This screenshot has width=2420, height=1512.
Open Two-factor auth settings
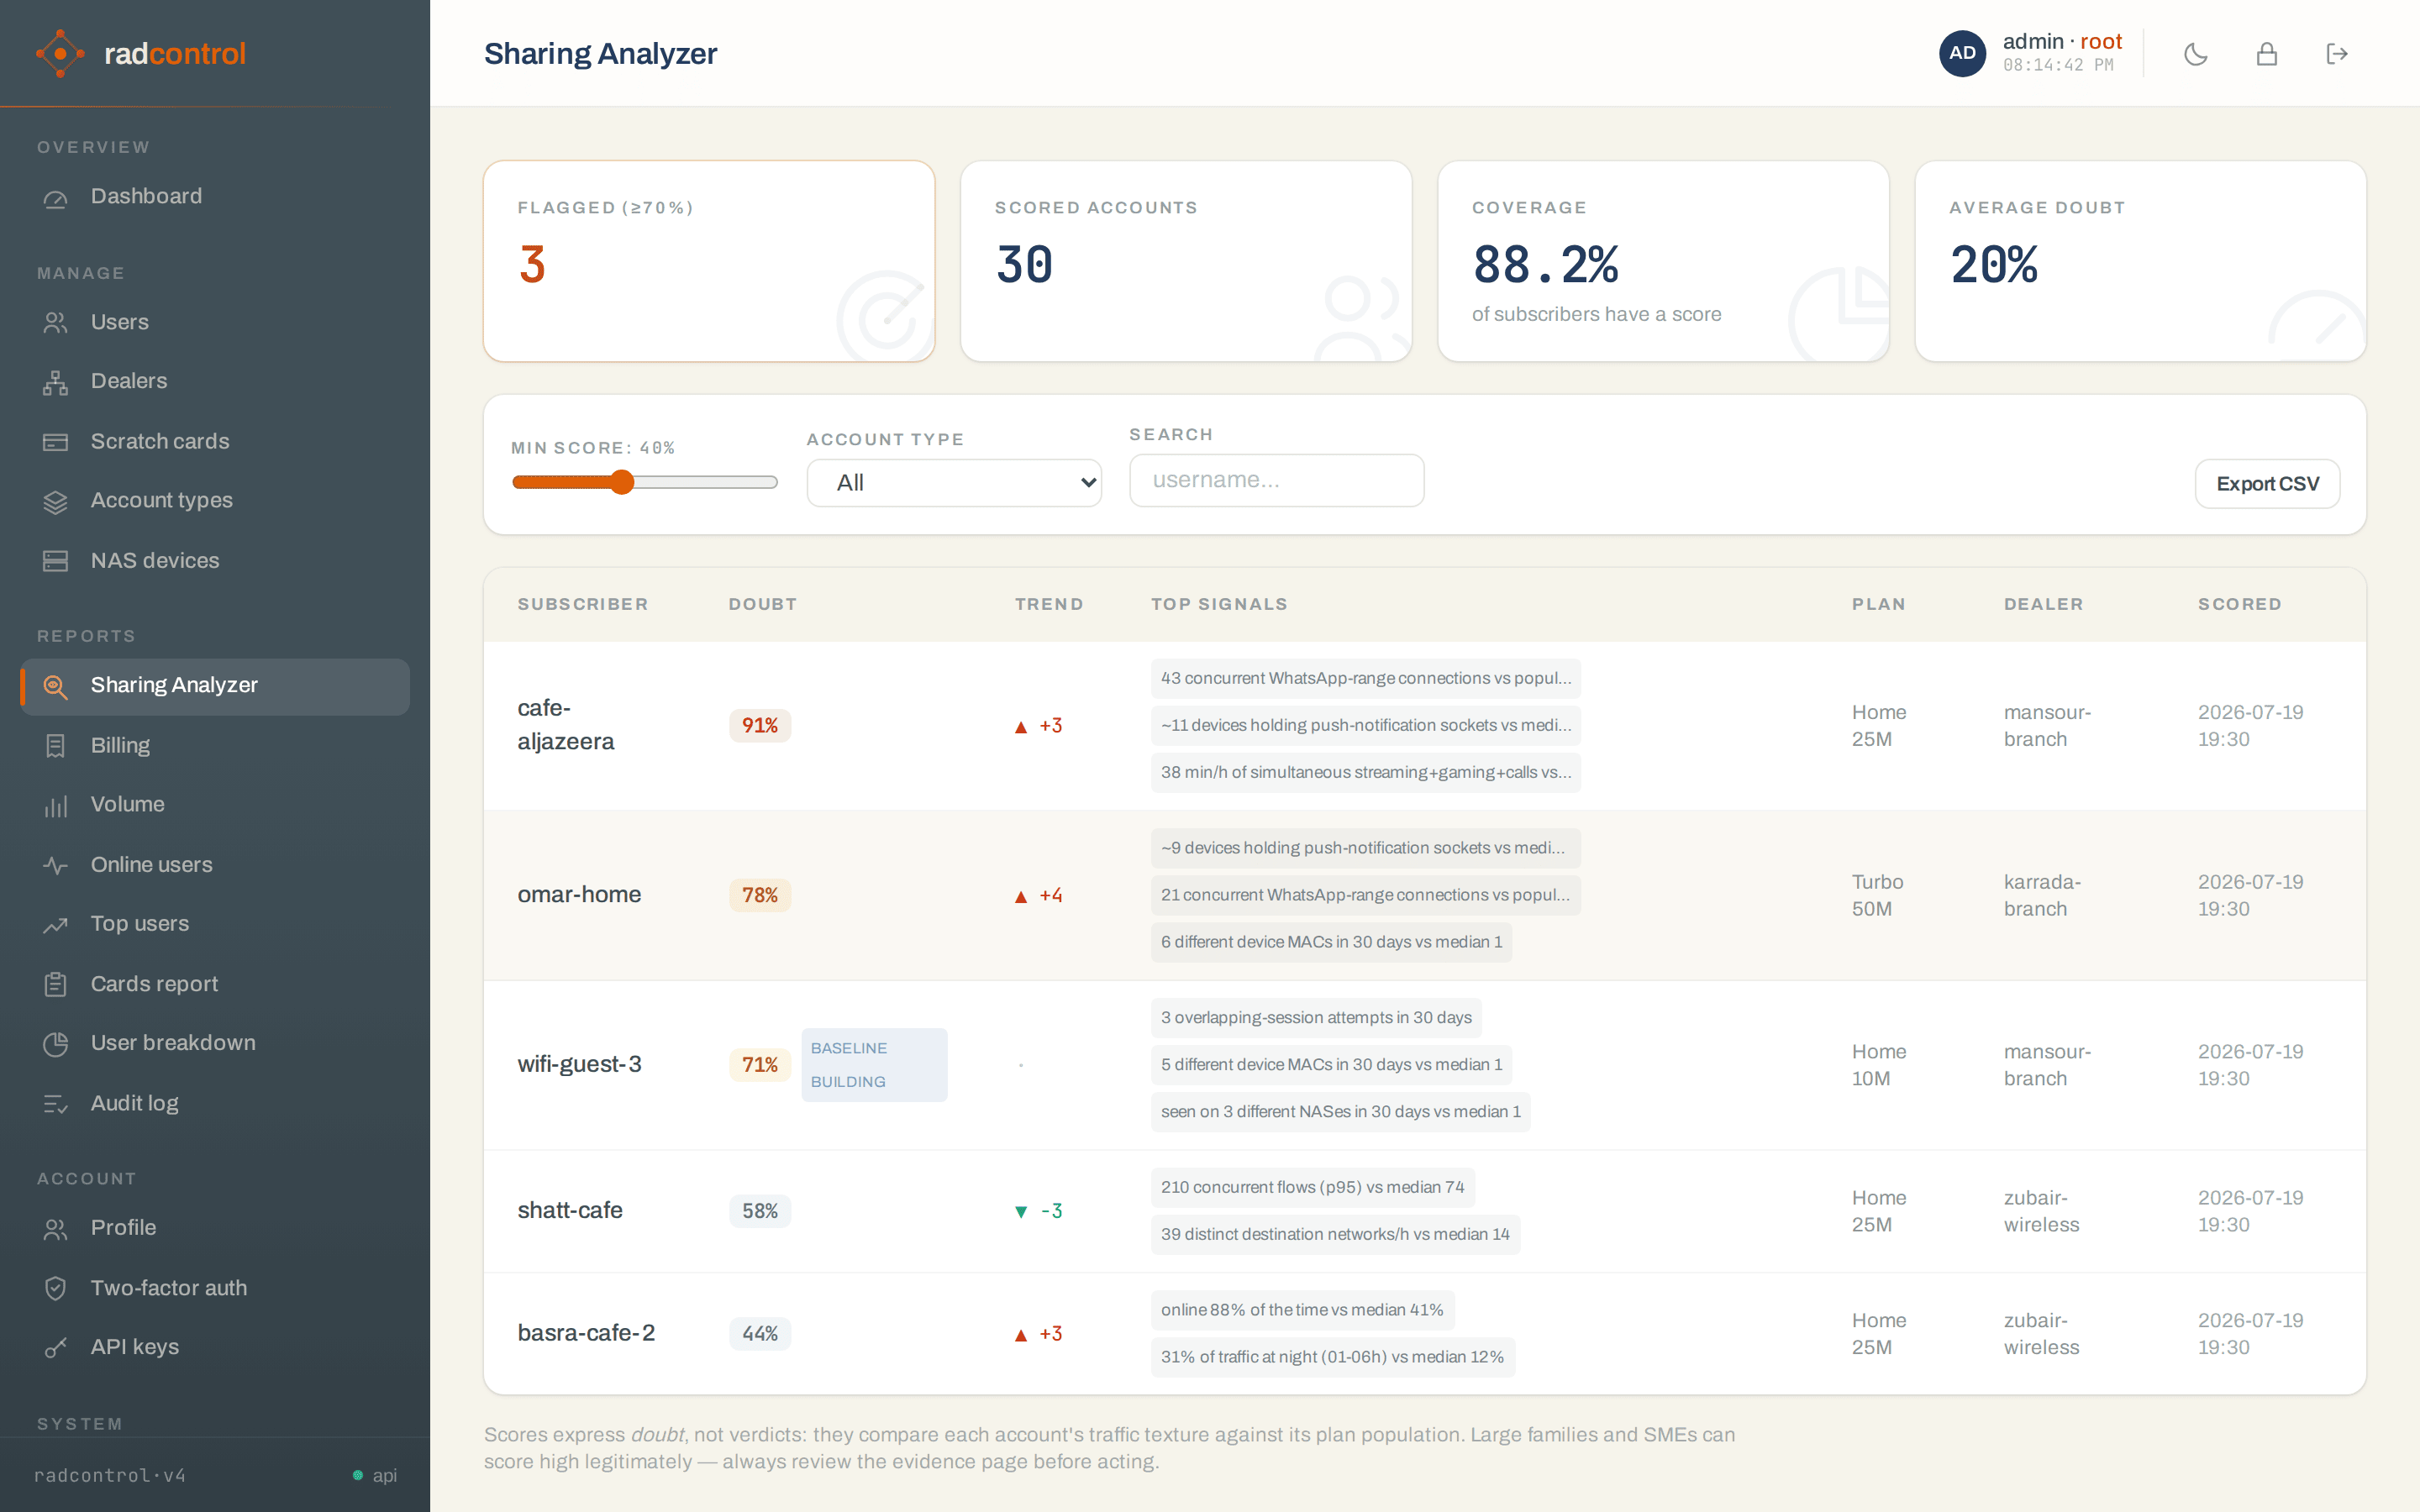click(x=215, y=1288)
